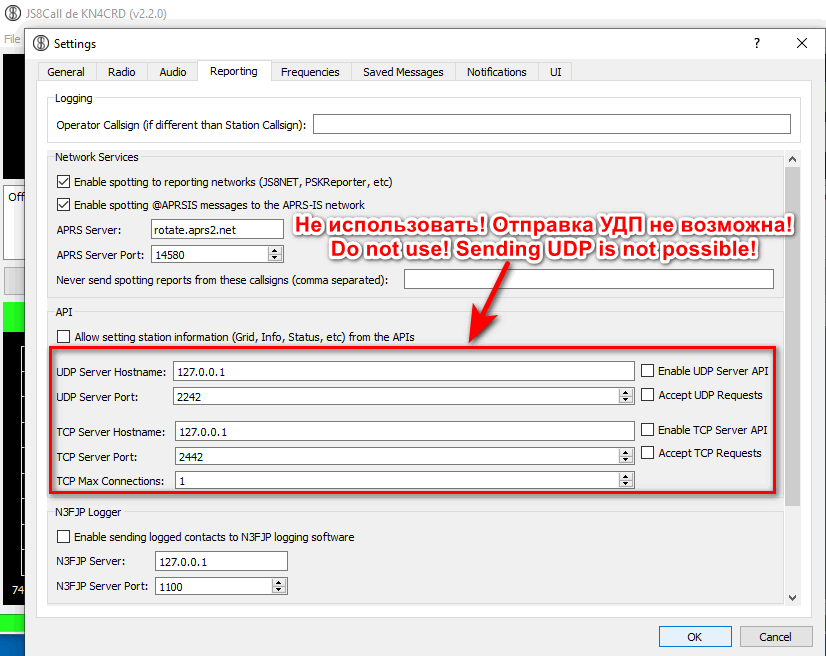Select the Frequencies tab
The width and height of the screenshot is (826, 656).
pos(310,72)
